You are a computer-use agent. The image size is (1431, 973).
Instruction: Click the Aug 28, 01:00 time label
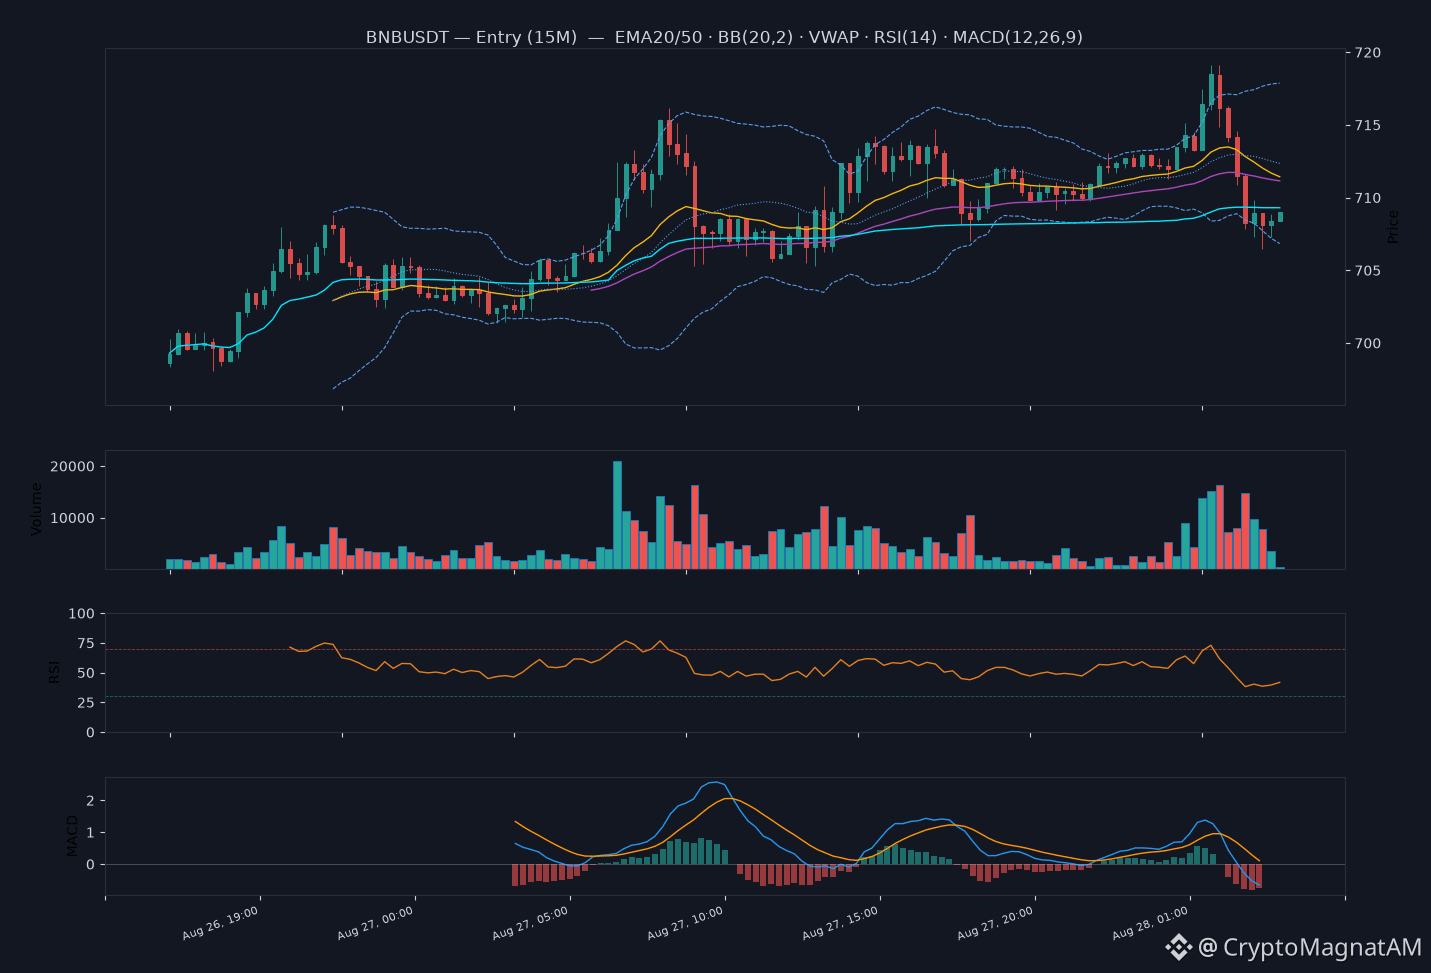(x=1151, y=923)
